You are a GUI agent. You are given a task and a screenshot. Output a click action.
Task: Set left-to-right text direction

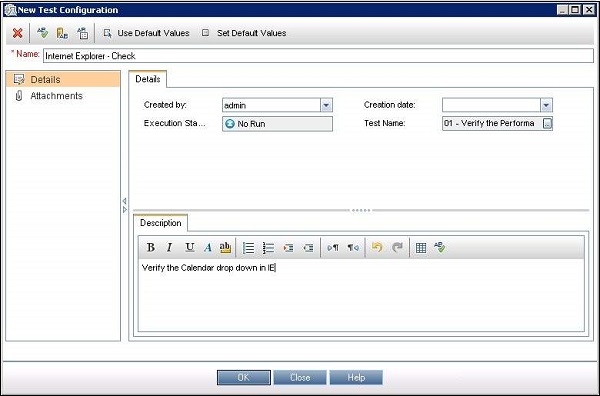[x=333, y=248]
